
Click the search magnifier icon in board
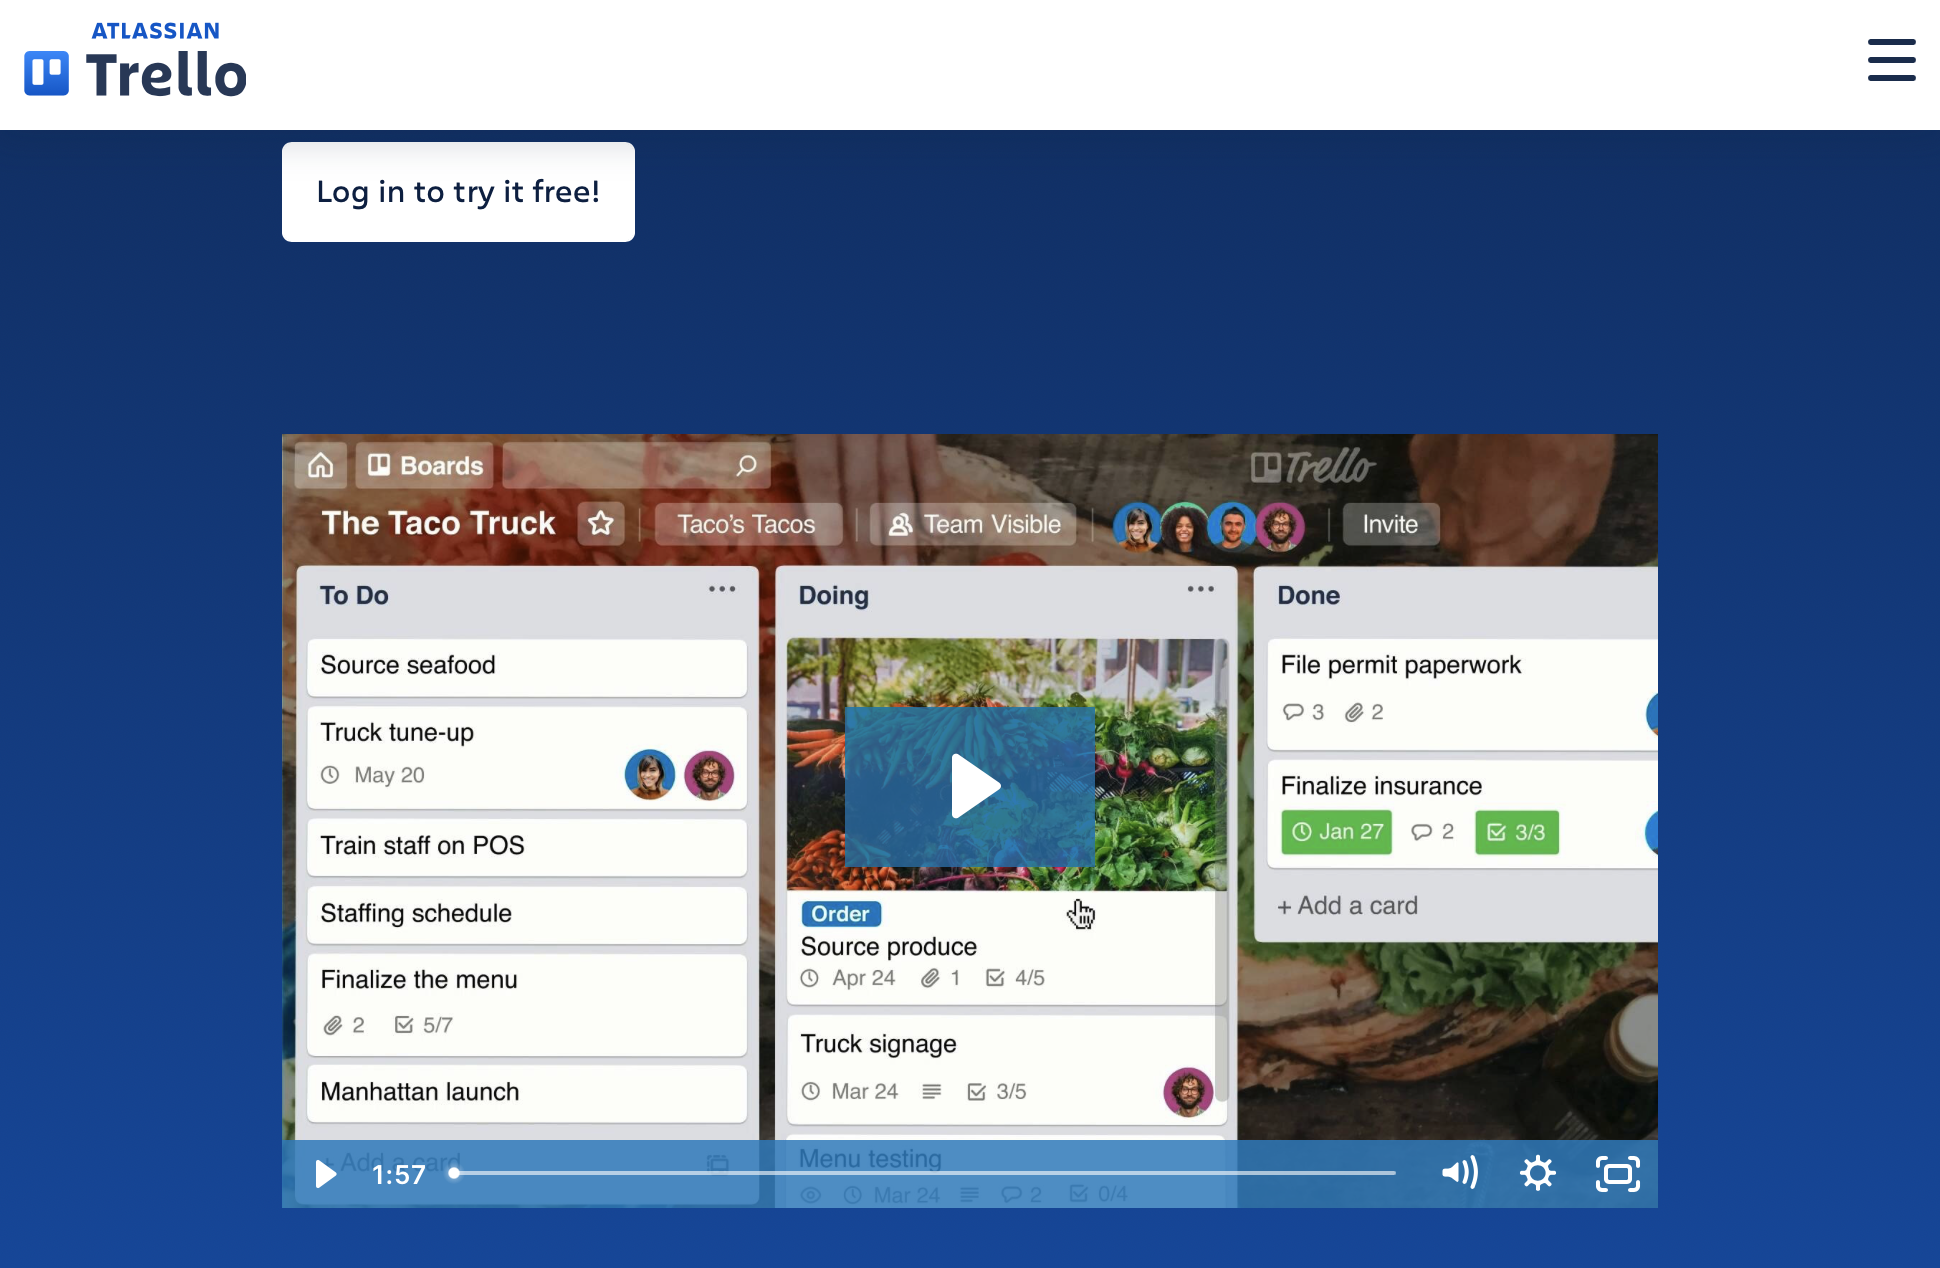click(x=746, y=466)
